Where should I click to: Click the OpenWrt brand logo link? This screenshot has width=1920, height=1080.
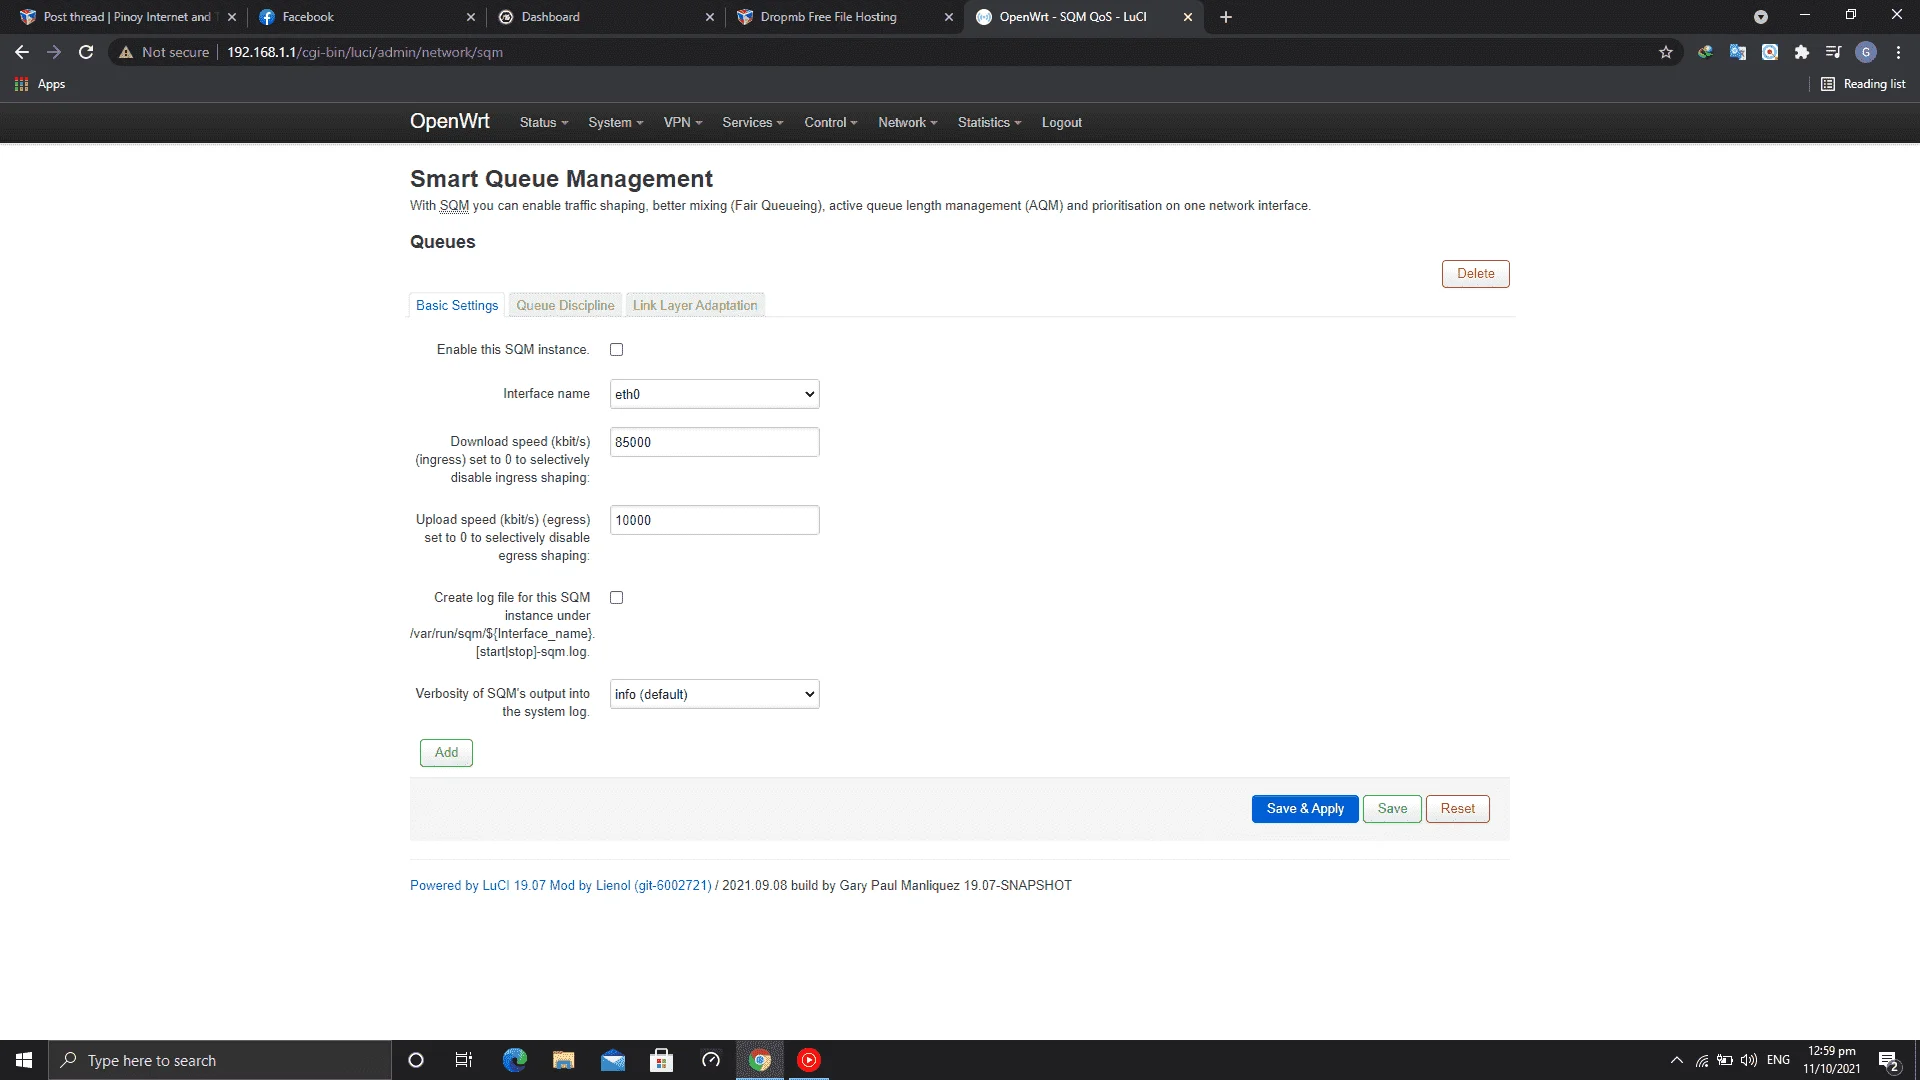tap(450, 121)
